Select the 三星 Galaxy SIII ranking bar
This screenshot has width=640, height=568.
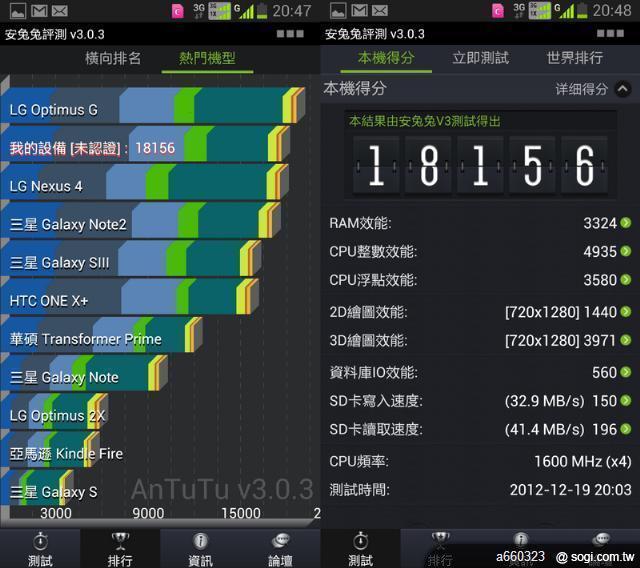coord(131,258)
